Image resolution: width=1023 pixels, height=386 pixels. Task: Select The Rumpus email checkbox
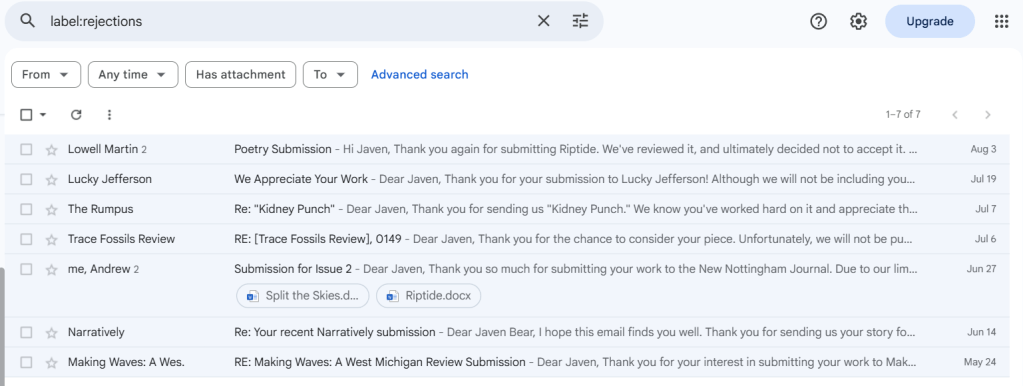(26, 209)
